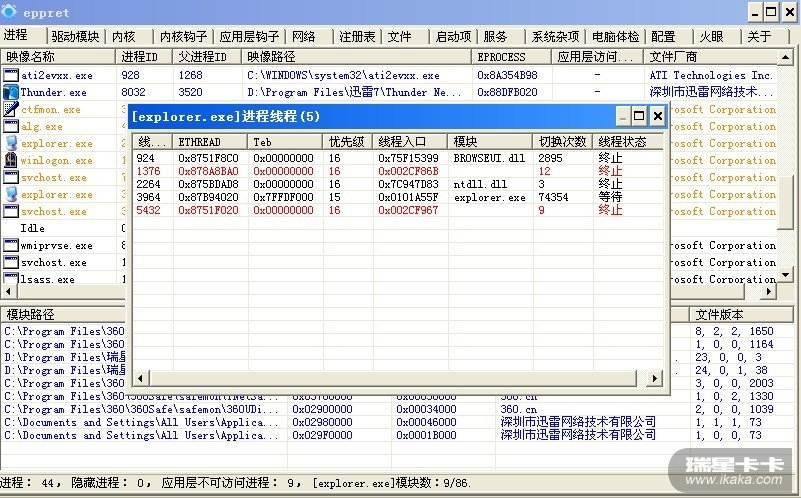Click file version 8, 2, 2, 1650
Screen dimensions: 801x498
point(734,331)
